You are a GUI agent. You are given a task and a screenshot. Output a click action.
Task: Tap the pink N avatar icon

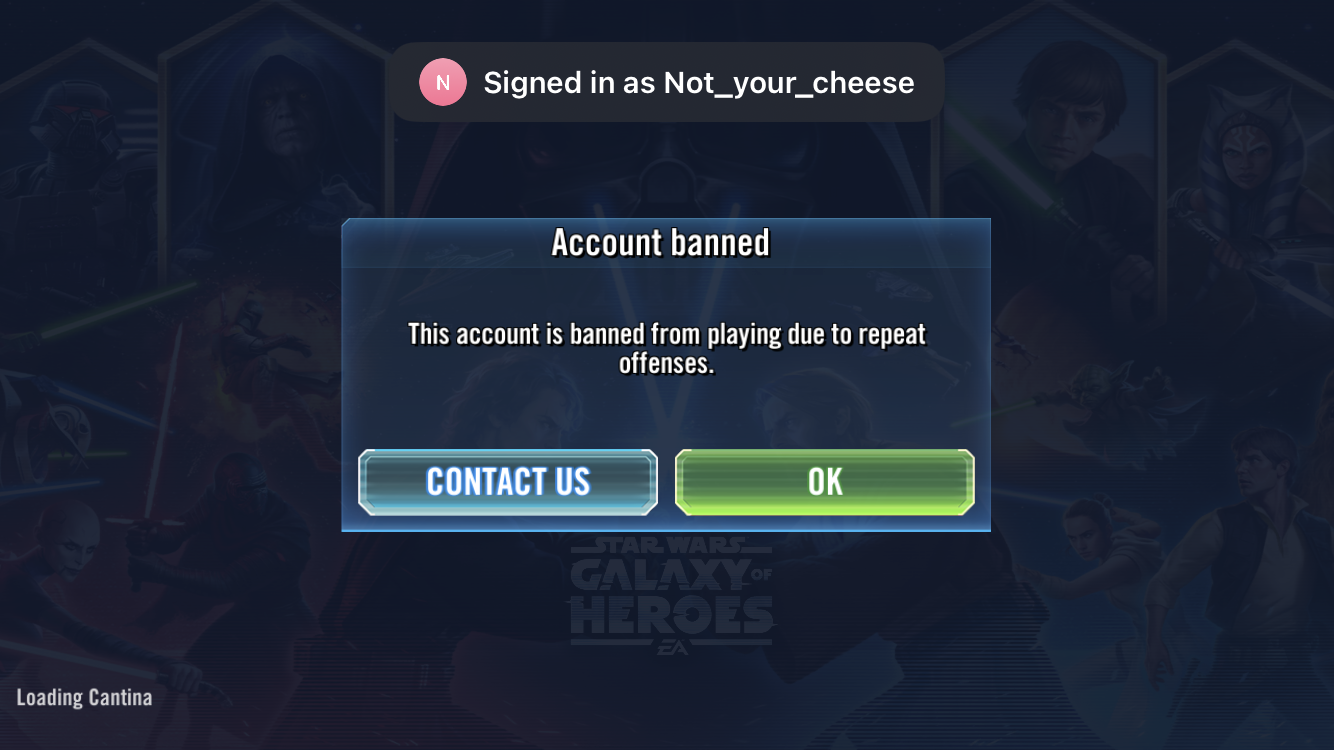click(443, 83)
